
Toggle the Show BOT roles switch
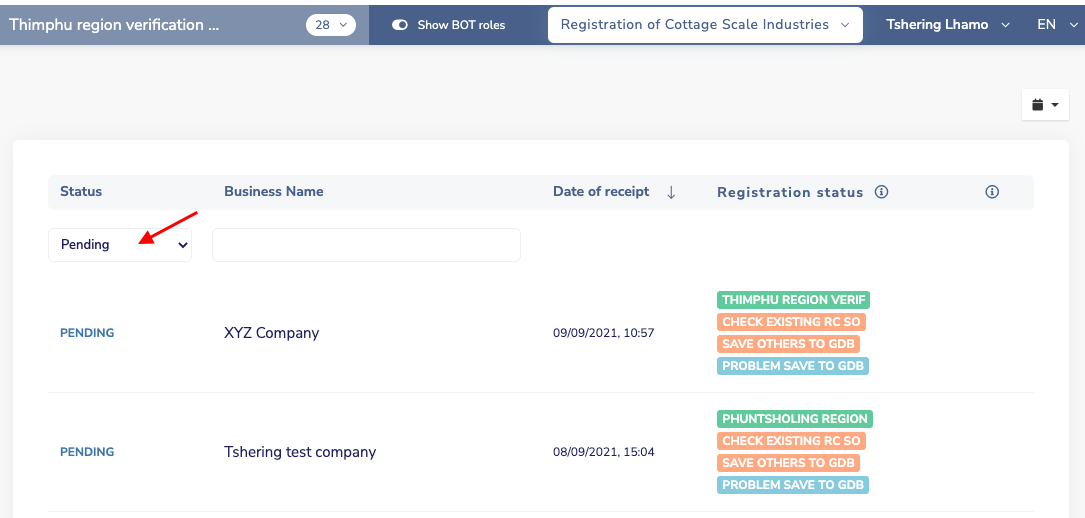tap(400, 25)
